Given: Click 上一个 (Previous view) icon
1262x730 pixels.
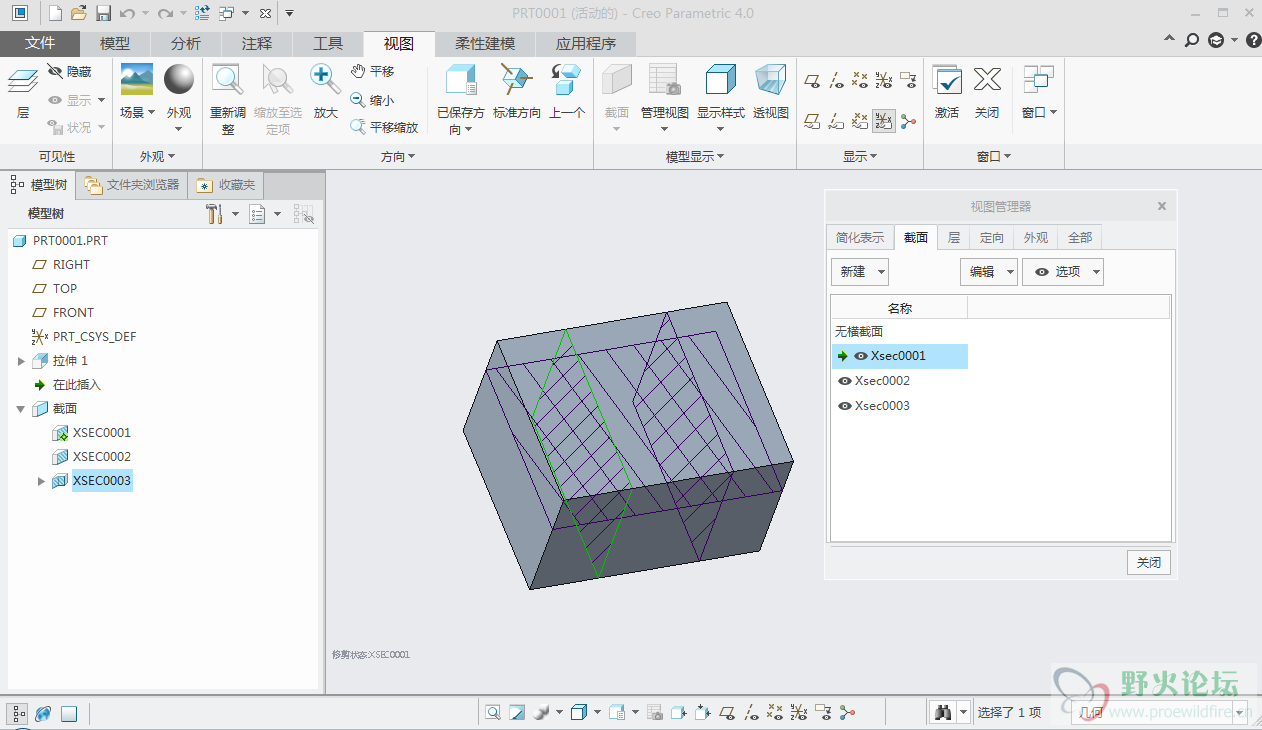Looking at the screenshot, I should point(567,91).
